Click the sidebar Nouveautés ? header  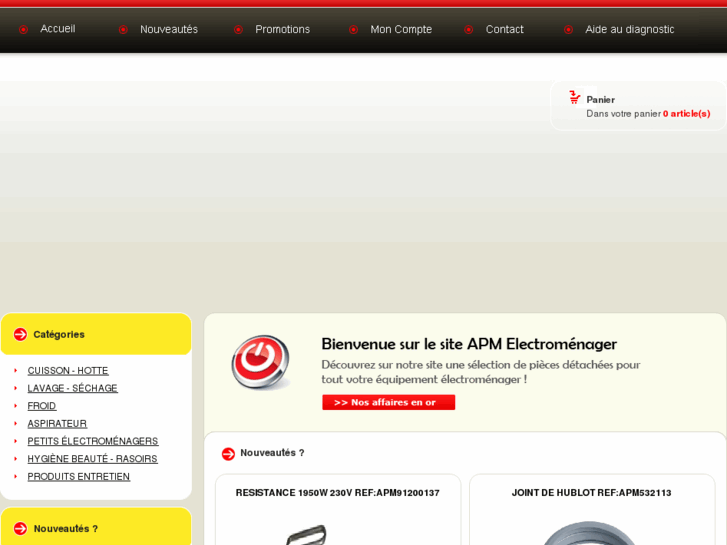(96, 526)
